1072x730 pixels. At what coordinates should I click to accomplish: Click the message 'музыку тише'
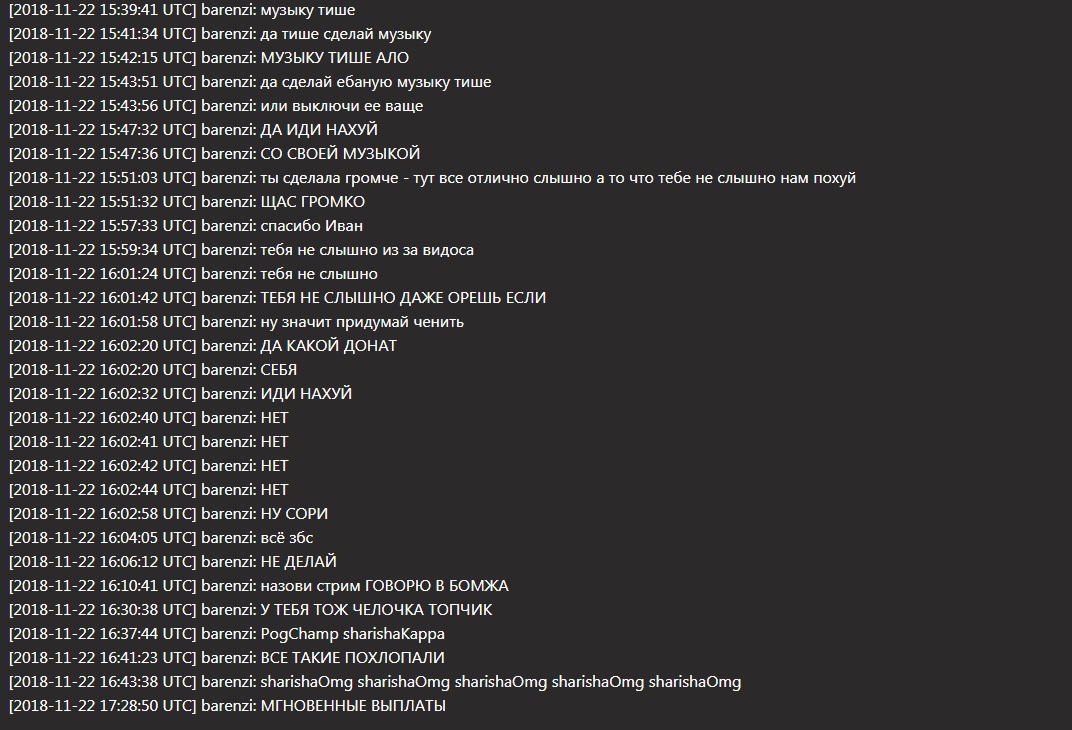[308, 10]
